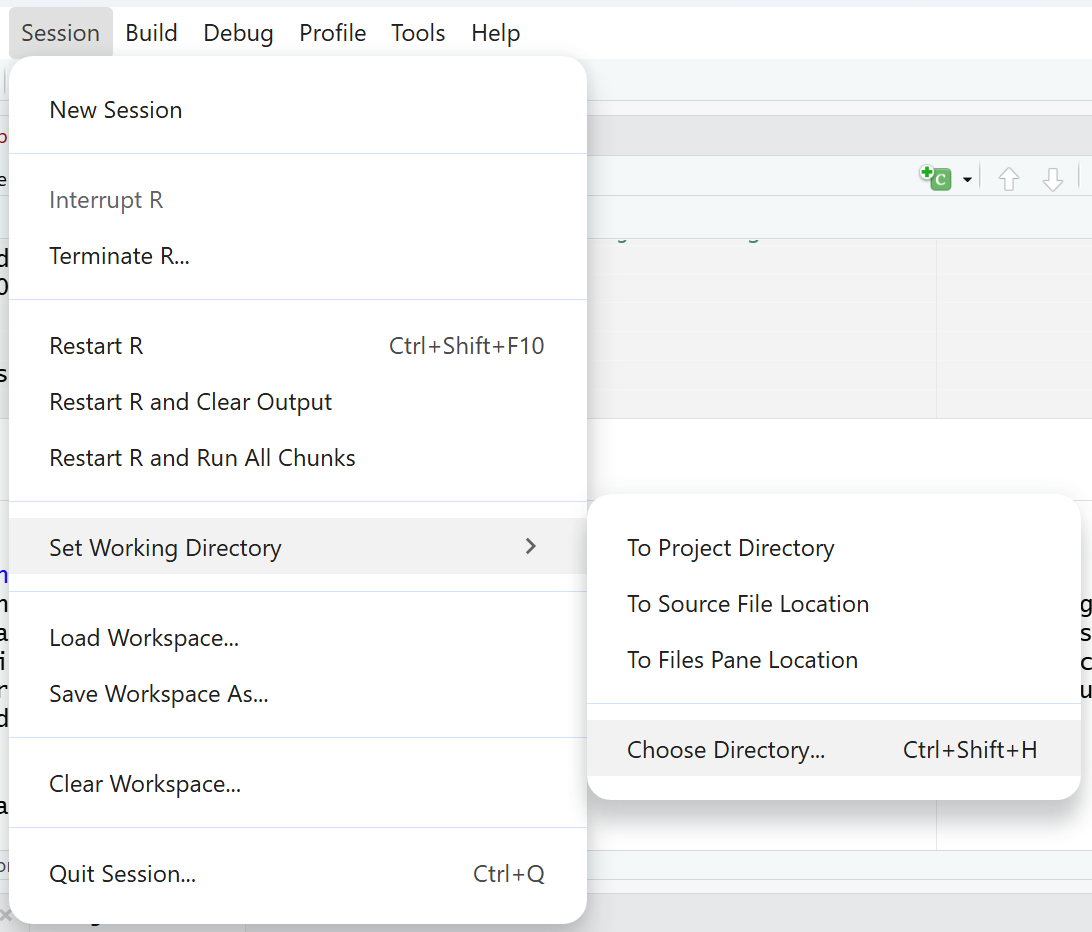Click the Insert Chunk icon

[935, 178]
